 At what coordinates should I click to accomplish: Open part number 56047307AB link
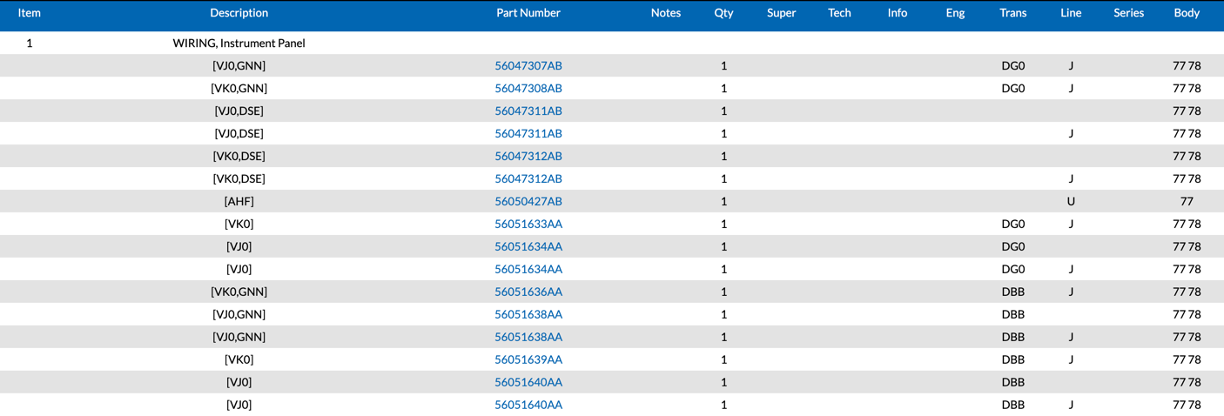tap(528, 66)
